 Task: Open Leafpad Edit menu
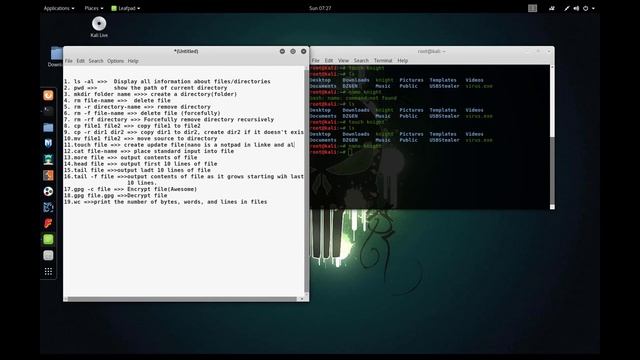point(80,61)
